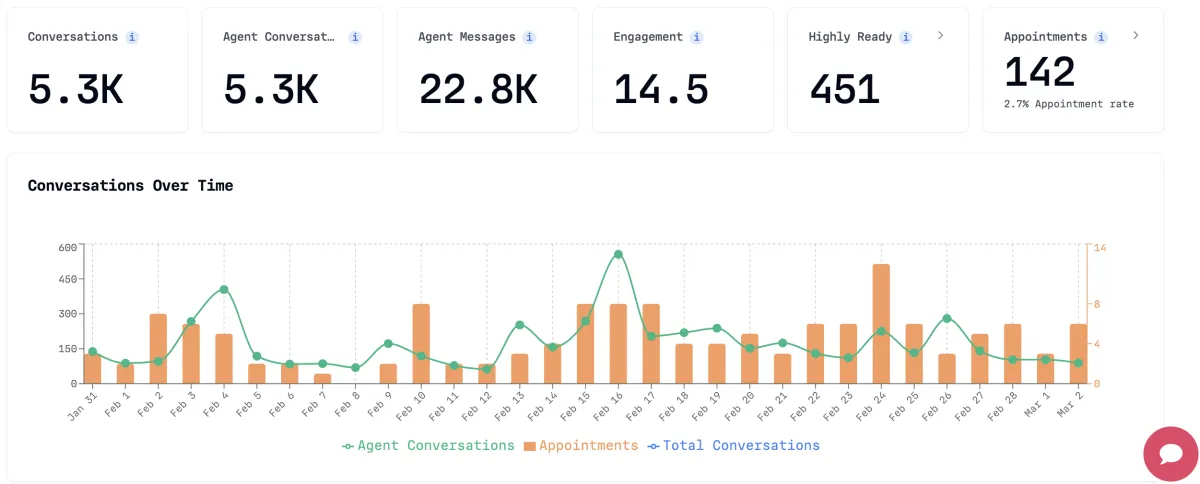Click the 5.3K Conversations value
This screenshot has height=484, width=1200.
click(75, 89)
